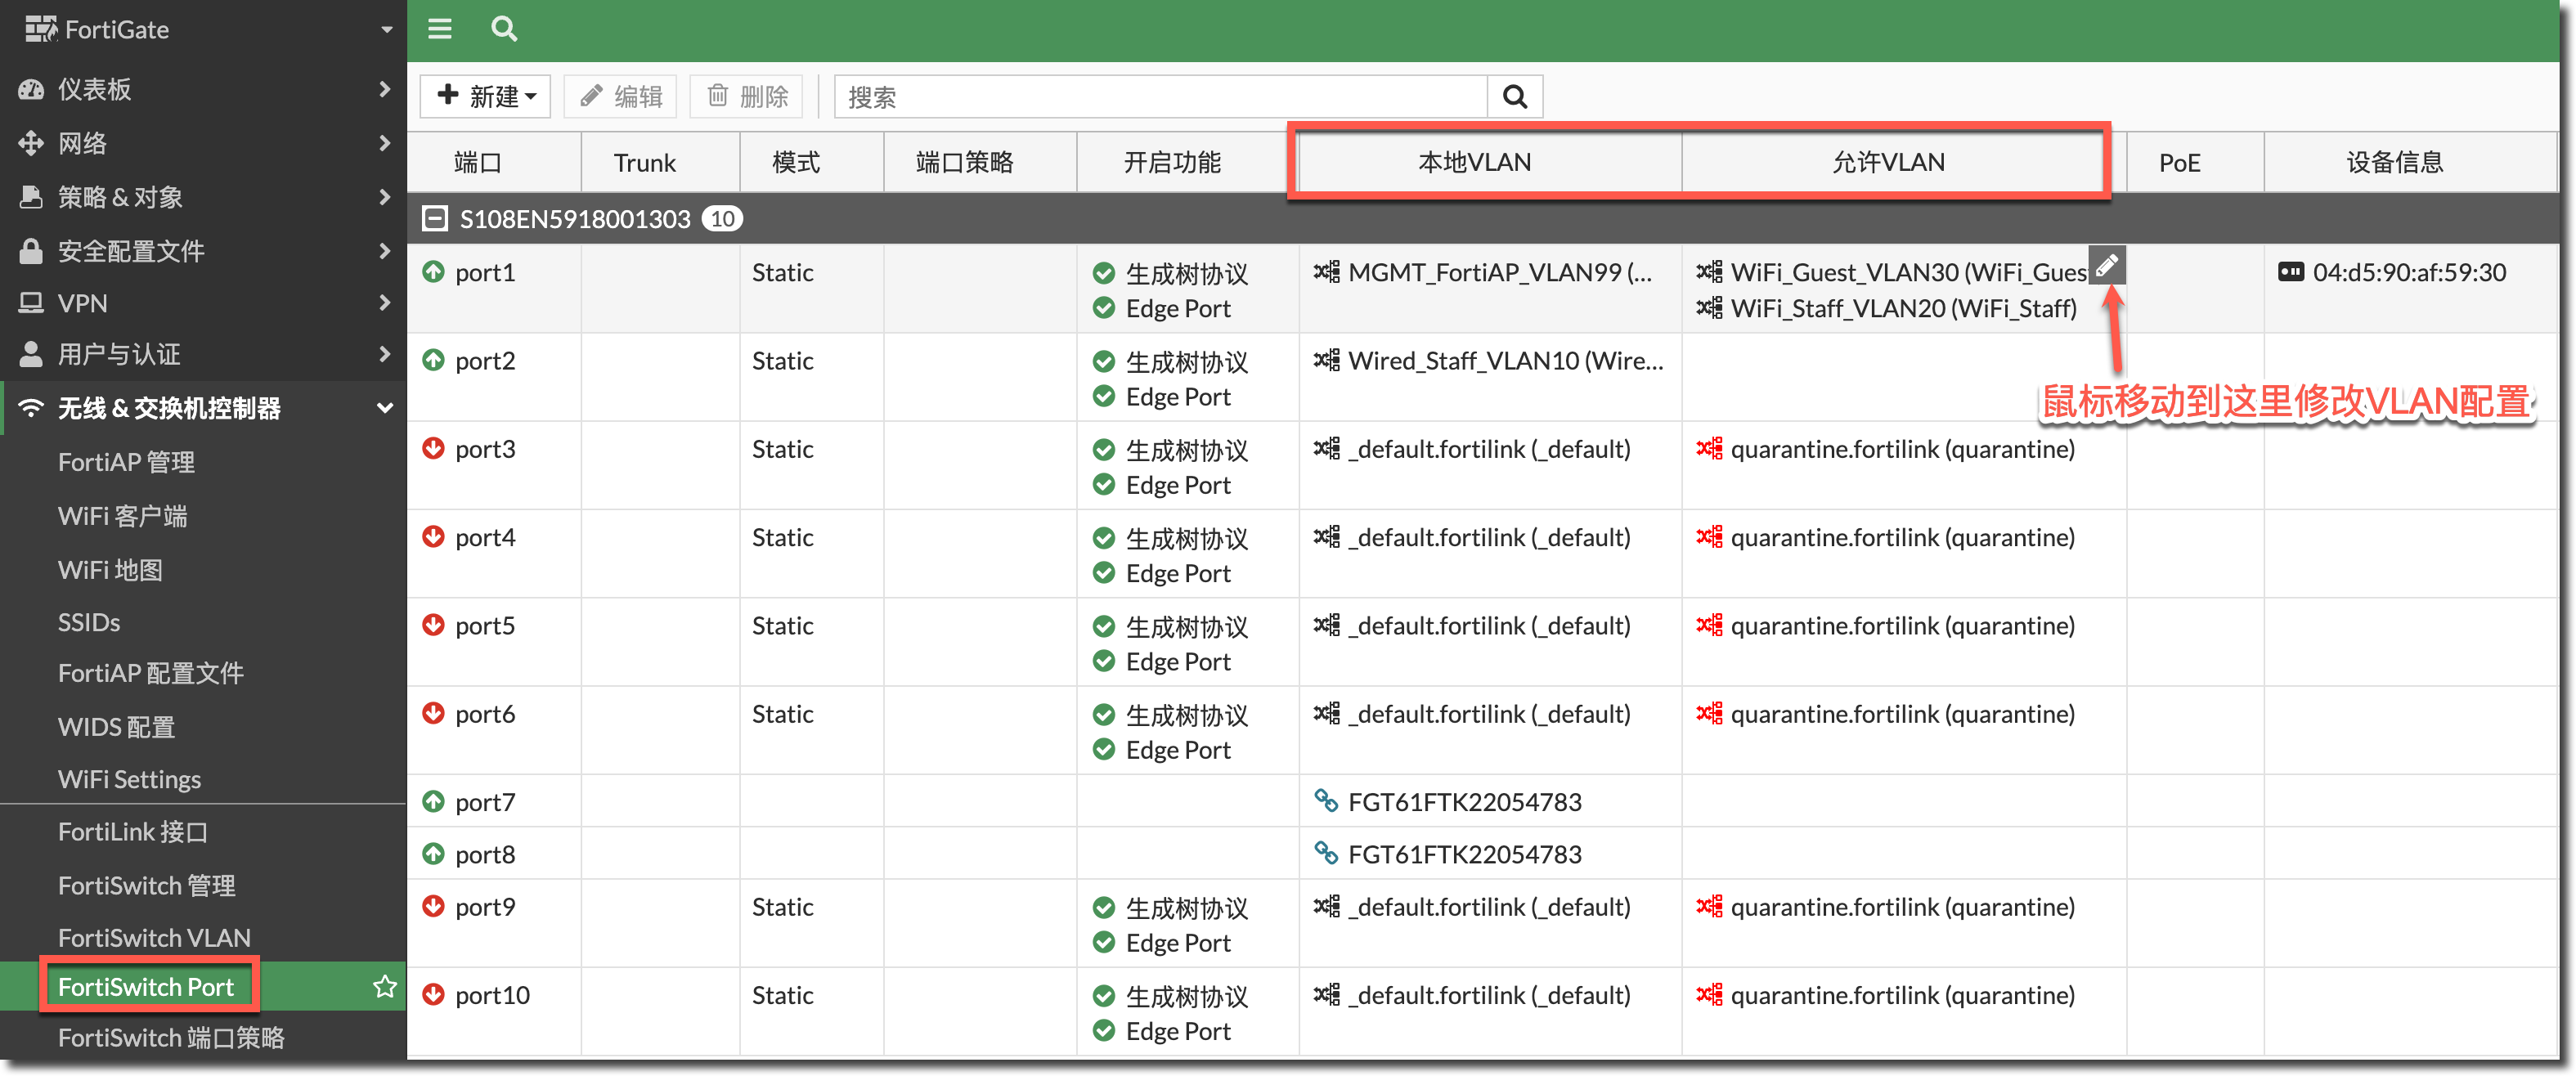Image resolution: width=2576 pixels, height=1076 pixels.
Task: Click the link icon for port7 FGT61FTK22054783
Action: point(1326,801)
